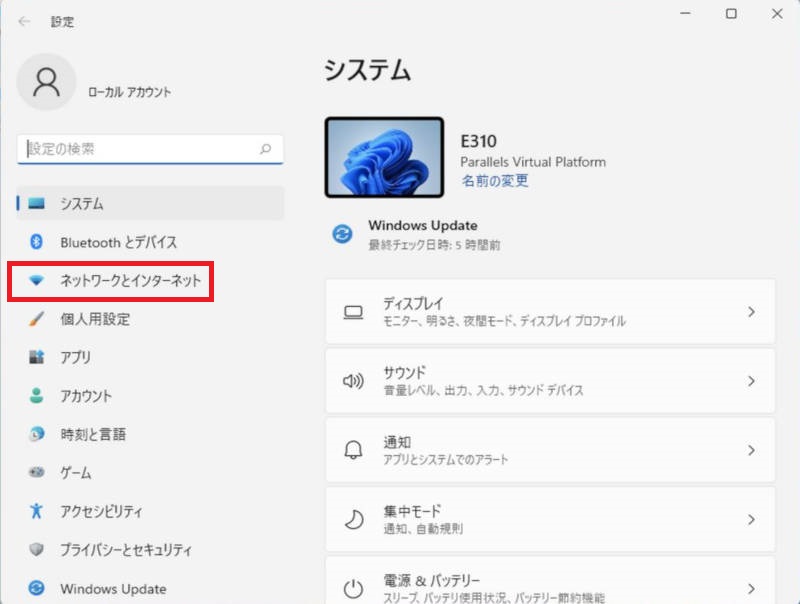Open プライバシーとセキュリティ category

[x=150, y=549]
